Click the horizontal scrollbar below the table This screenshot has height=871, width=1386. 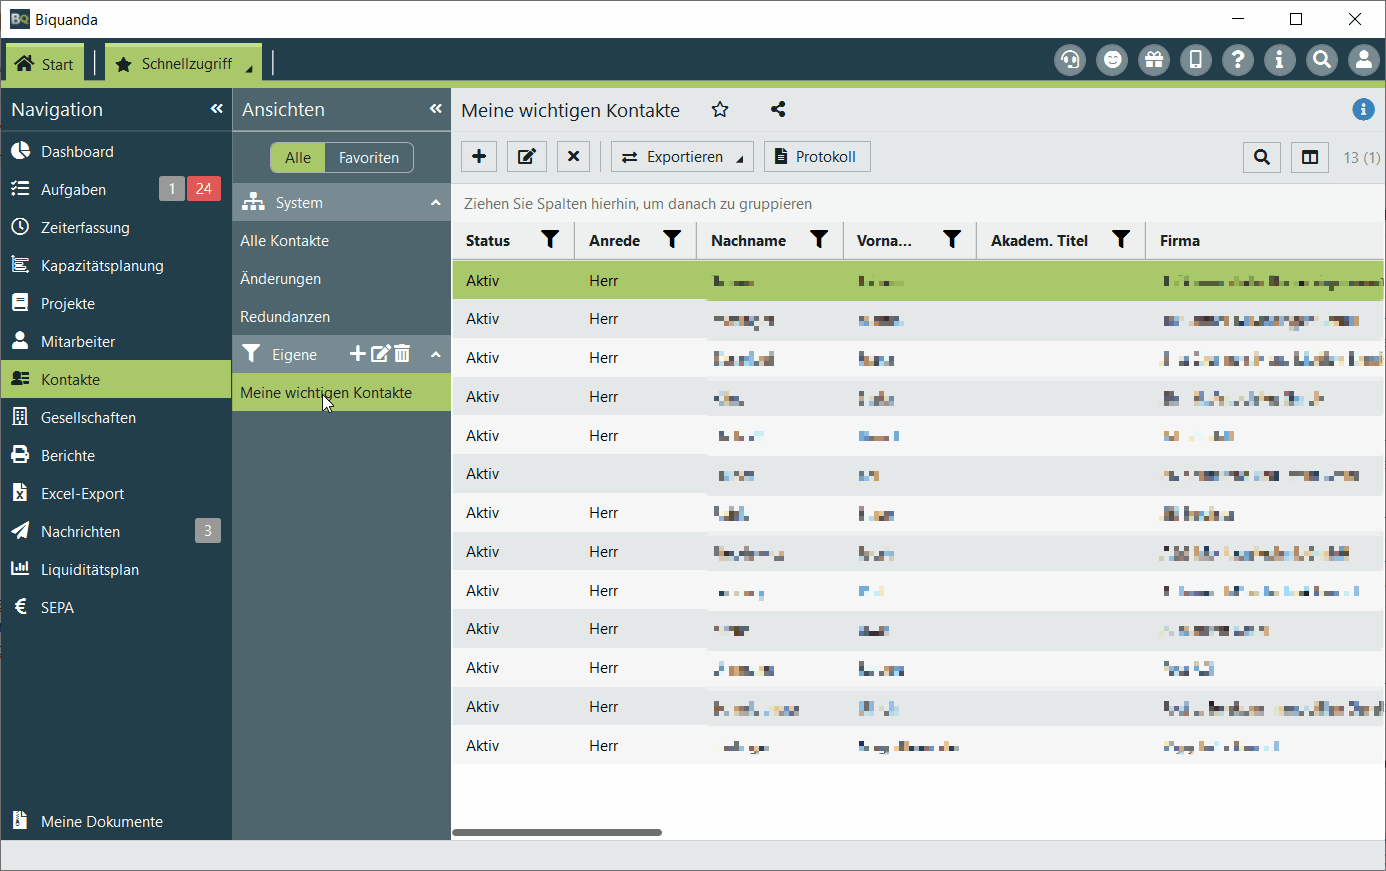click(x=557, y=832)
